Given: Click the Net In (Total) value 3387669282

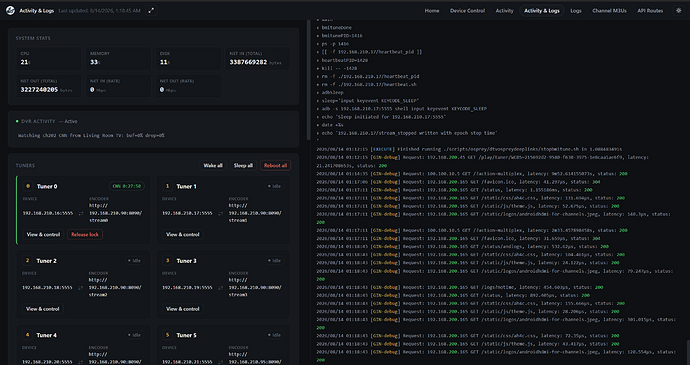Looking at the screenshot, I should tap(248, 62).
